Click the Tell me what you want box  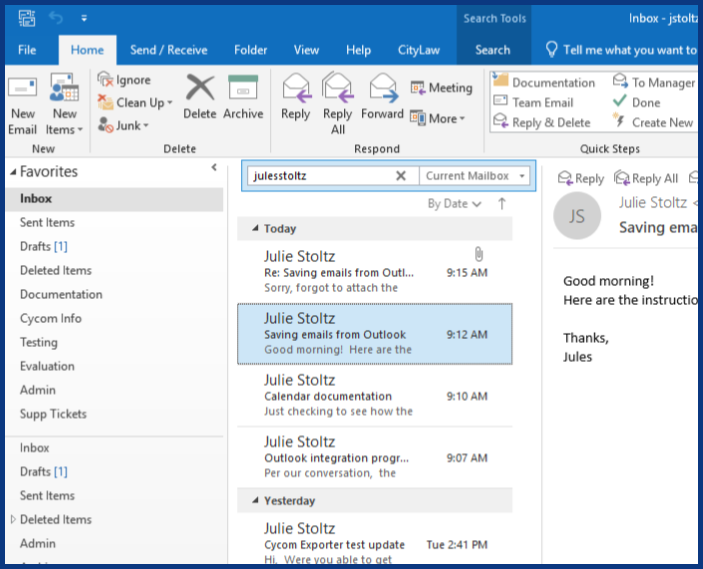[x=621, y=50]
